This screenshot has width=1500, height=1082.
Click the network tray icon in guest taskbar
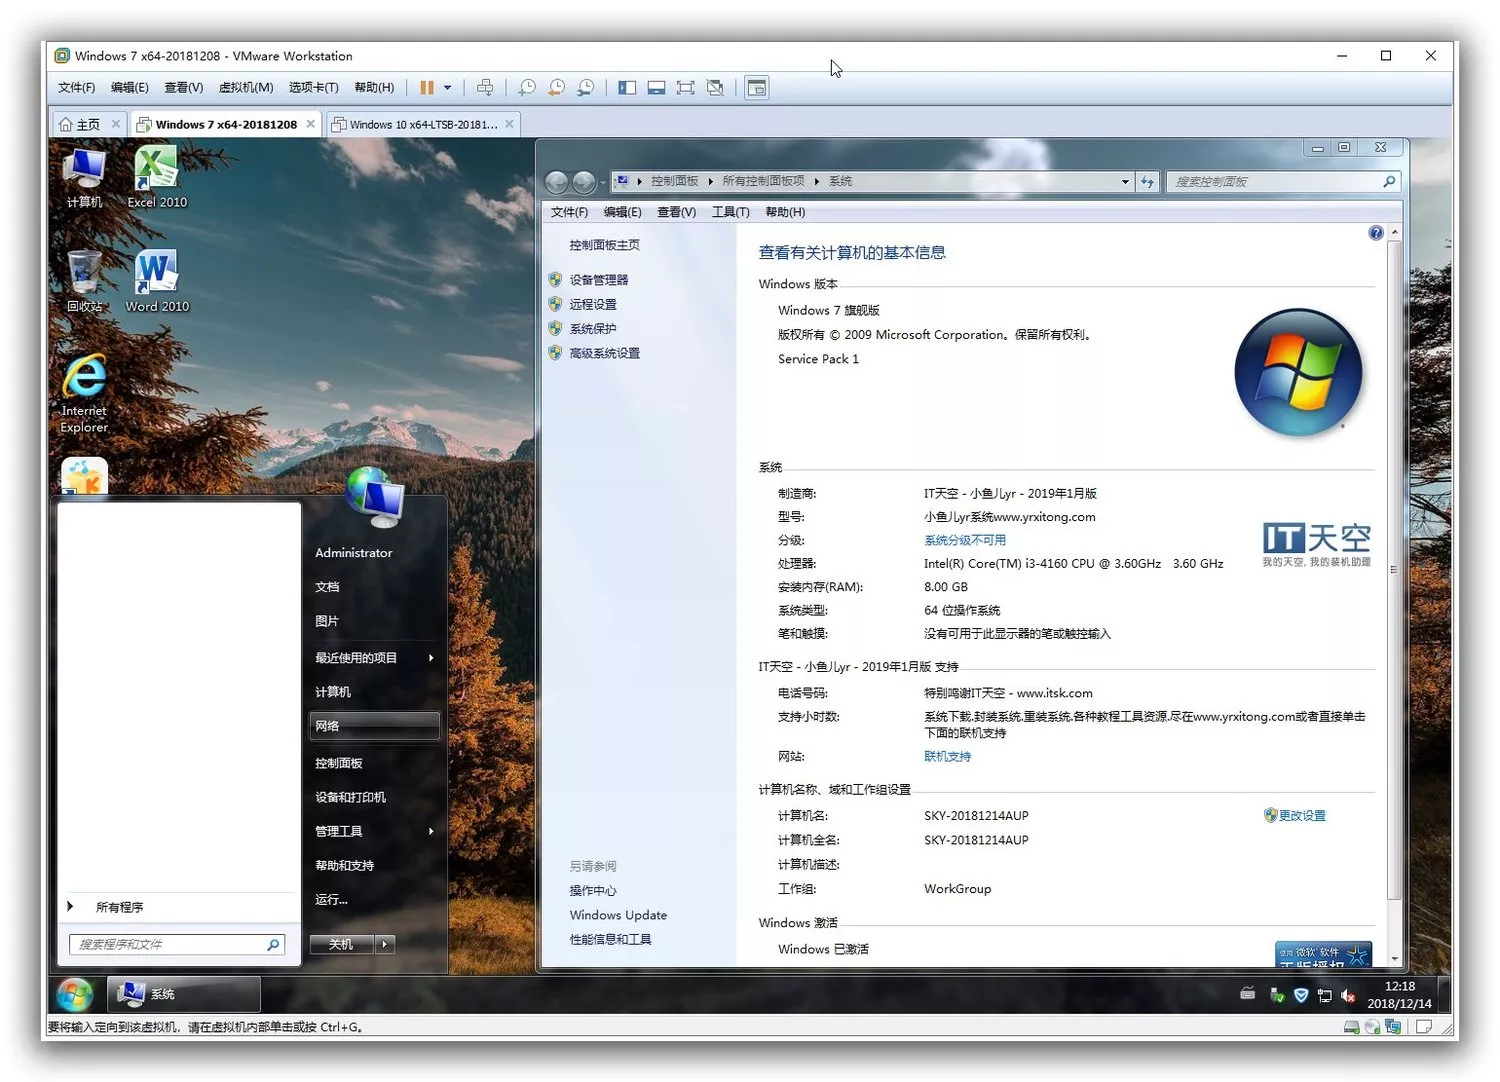[x=1324, y=995]
